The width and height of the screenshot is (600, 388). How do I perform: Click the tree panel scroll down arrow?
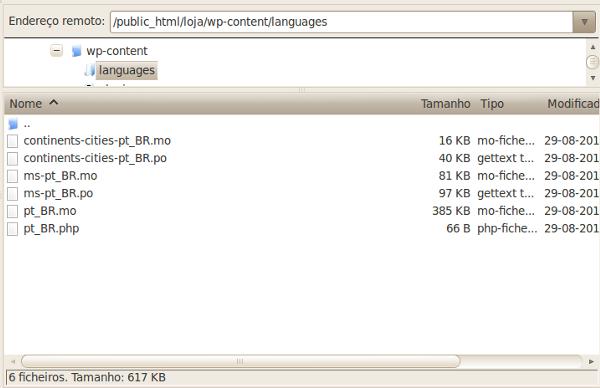point(592,78)
